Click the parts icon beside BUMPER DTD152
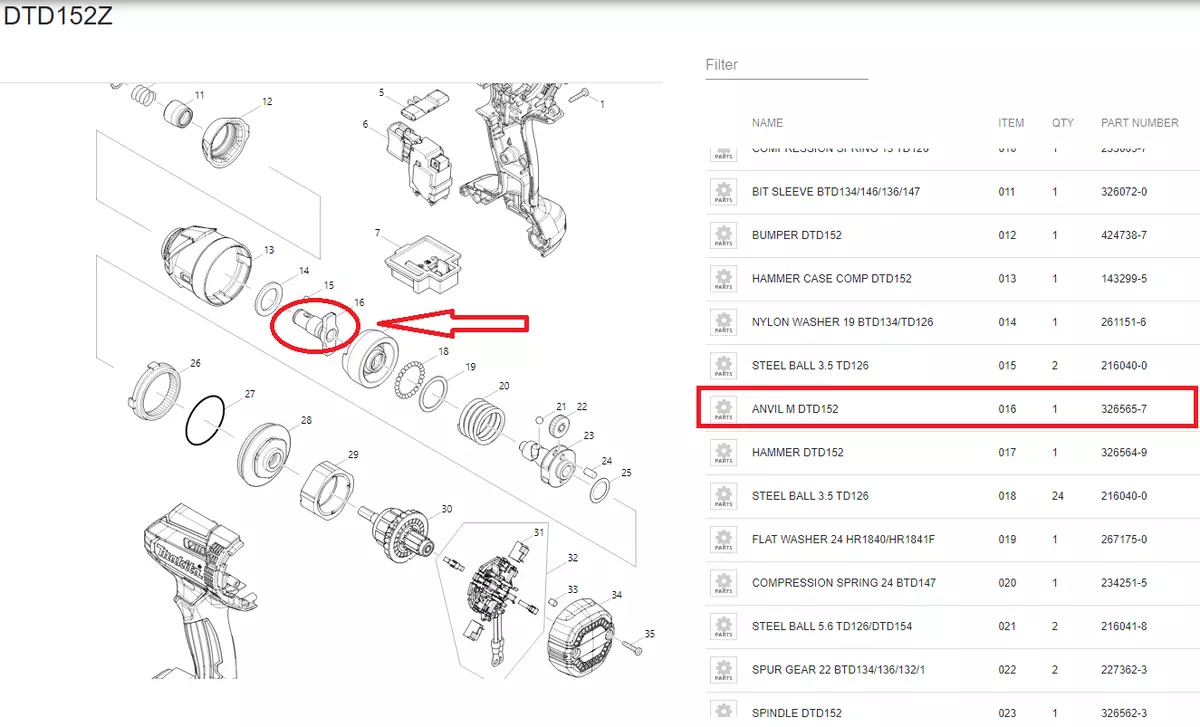1200x727 pixels. (723, 236)
